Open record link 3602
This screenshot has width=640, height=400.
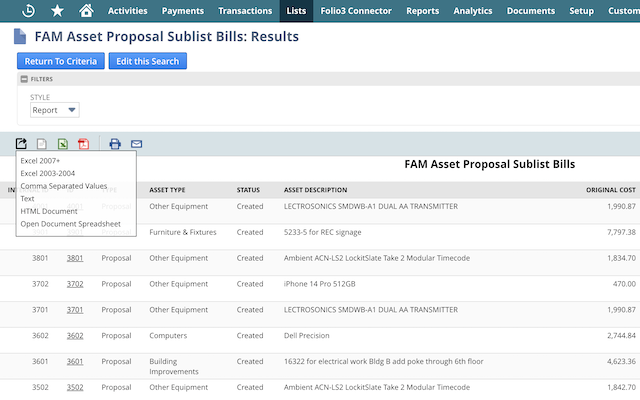pos(75,336)
